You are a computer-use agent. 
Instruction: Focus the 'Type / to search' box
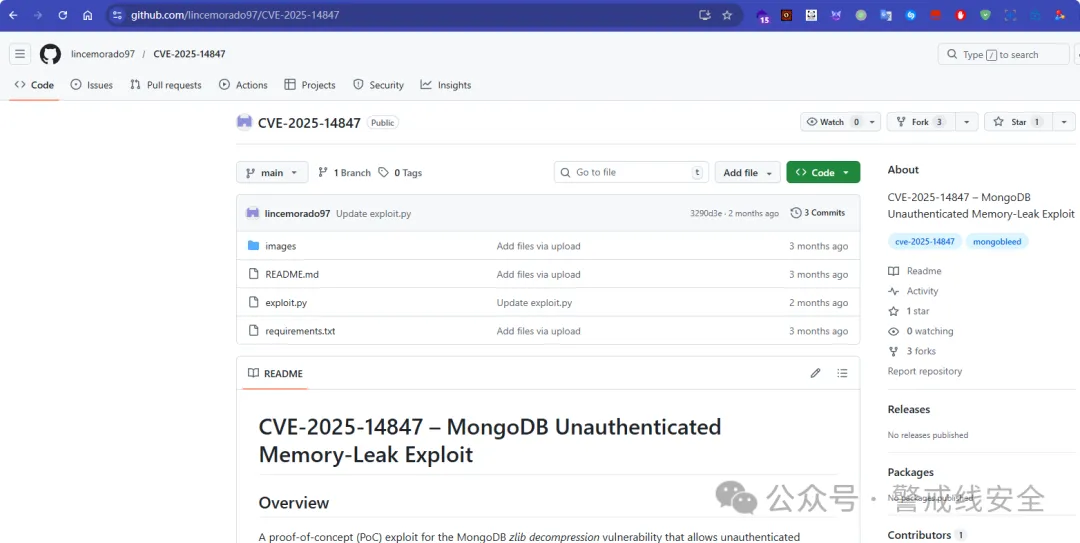[x=1004, y=54]
